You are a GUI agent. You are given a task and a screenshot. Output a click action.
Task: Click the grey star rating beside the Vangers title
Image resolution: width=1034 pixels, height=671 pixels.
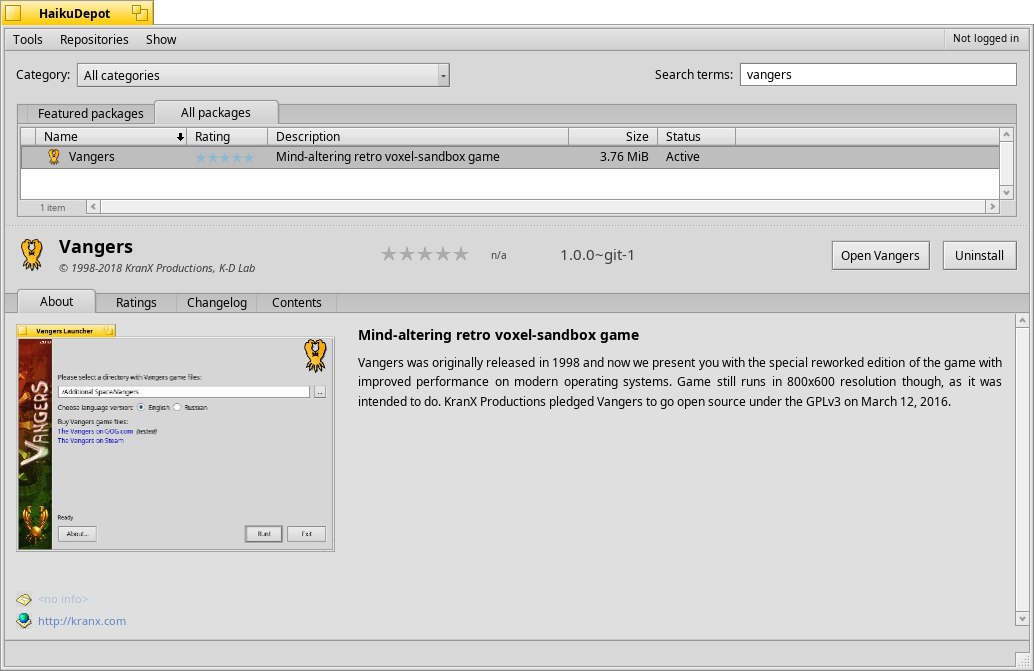pyautogui.click(x=425, y=254)
